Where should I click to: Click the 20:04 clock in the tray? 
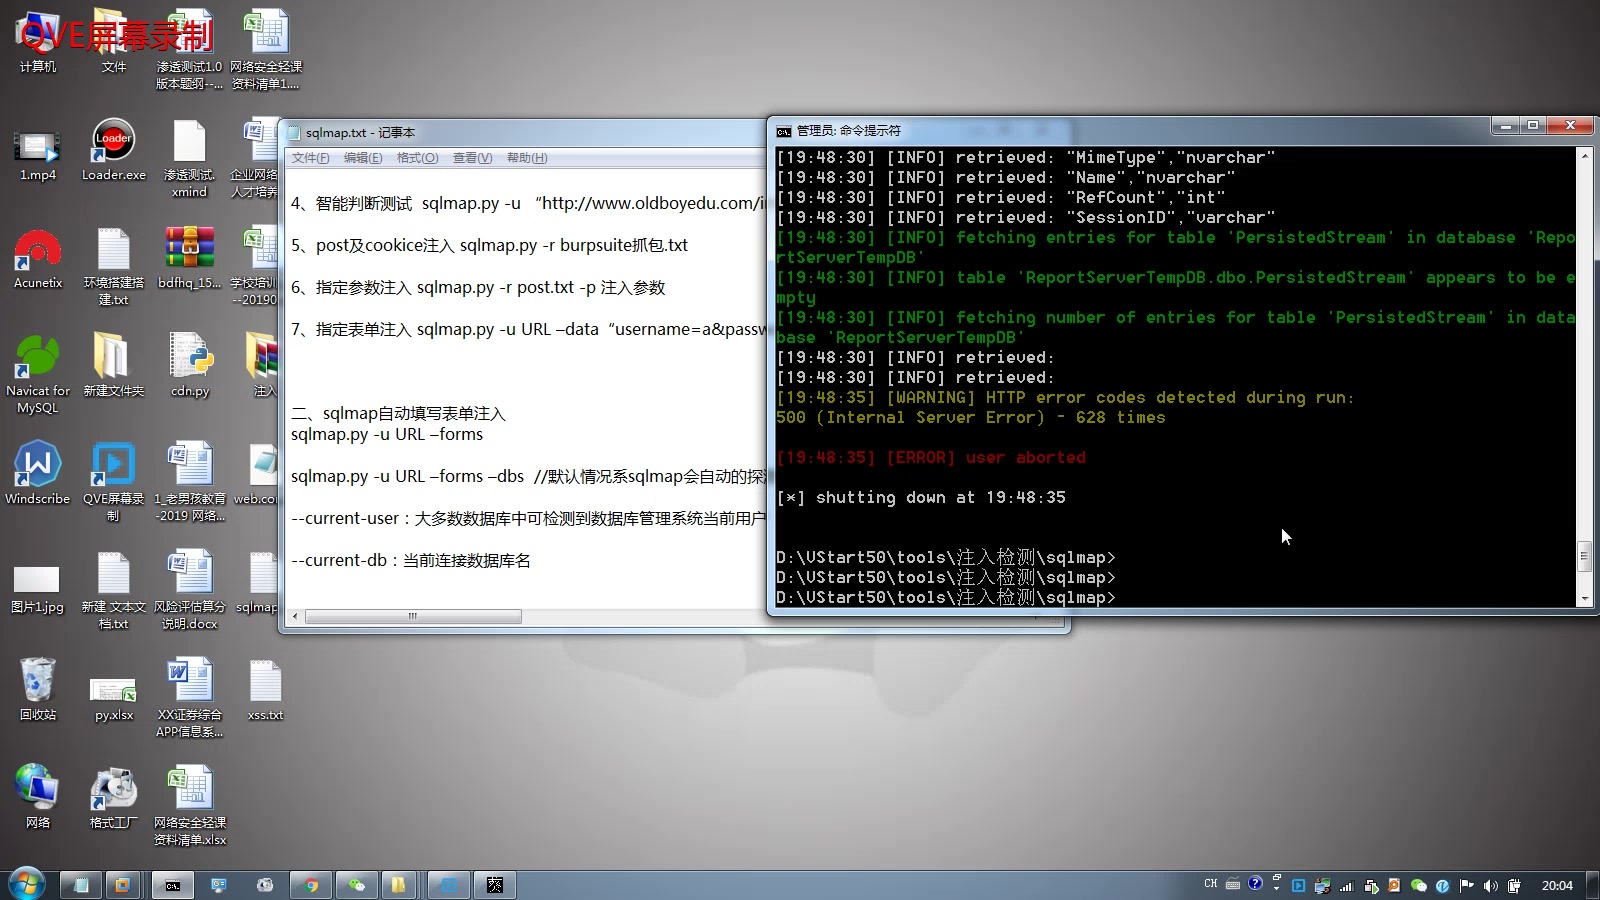[1557, 885]
